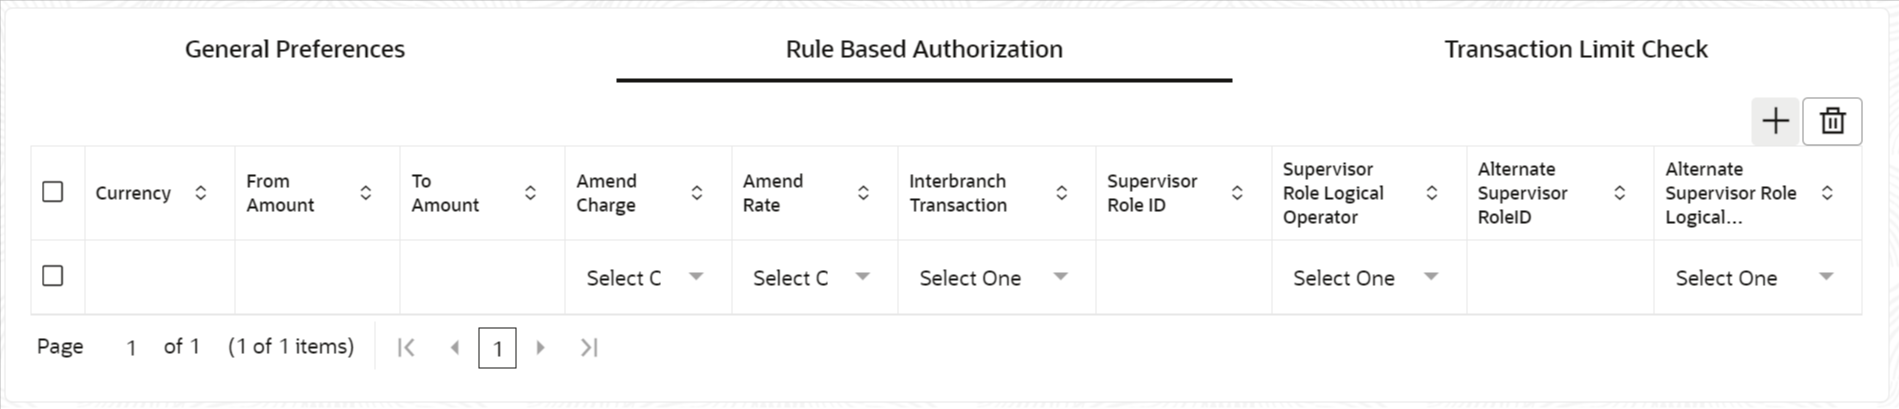Viewport: 1899px width, 409px height.
Task: Sort by From Amount column
Action: click(366, 193)
